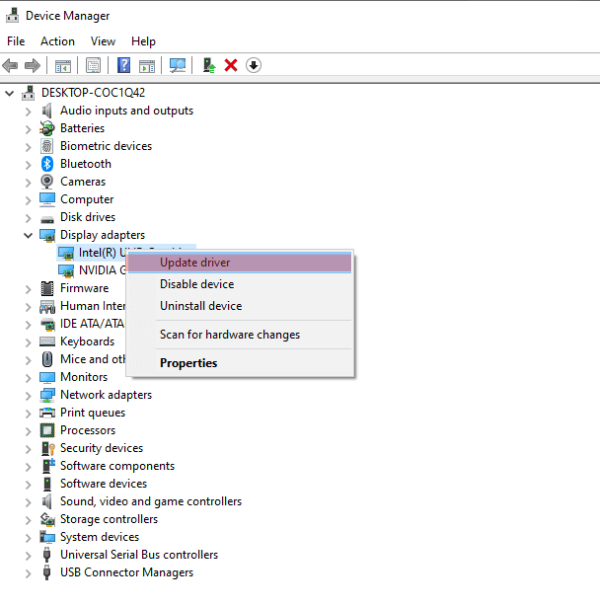Click the red X Uninstall device icon
The height and width of the screenshot is (600, 600).
(231, 65)
